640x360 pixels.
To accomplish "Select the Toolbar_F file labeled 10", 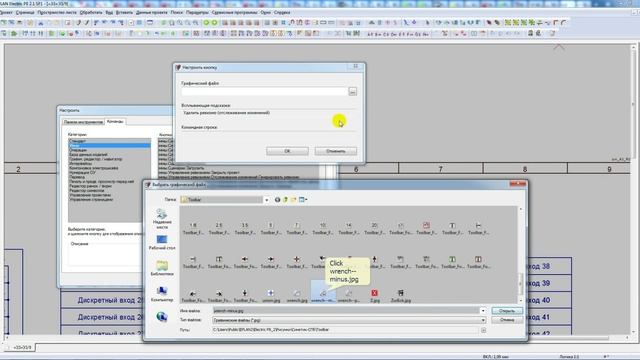I will [322, 229].
